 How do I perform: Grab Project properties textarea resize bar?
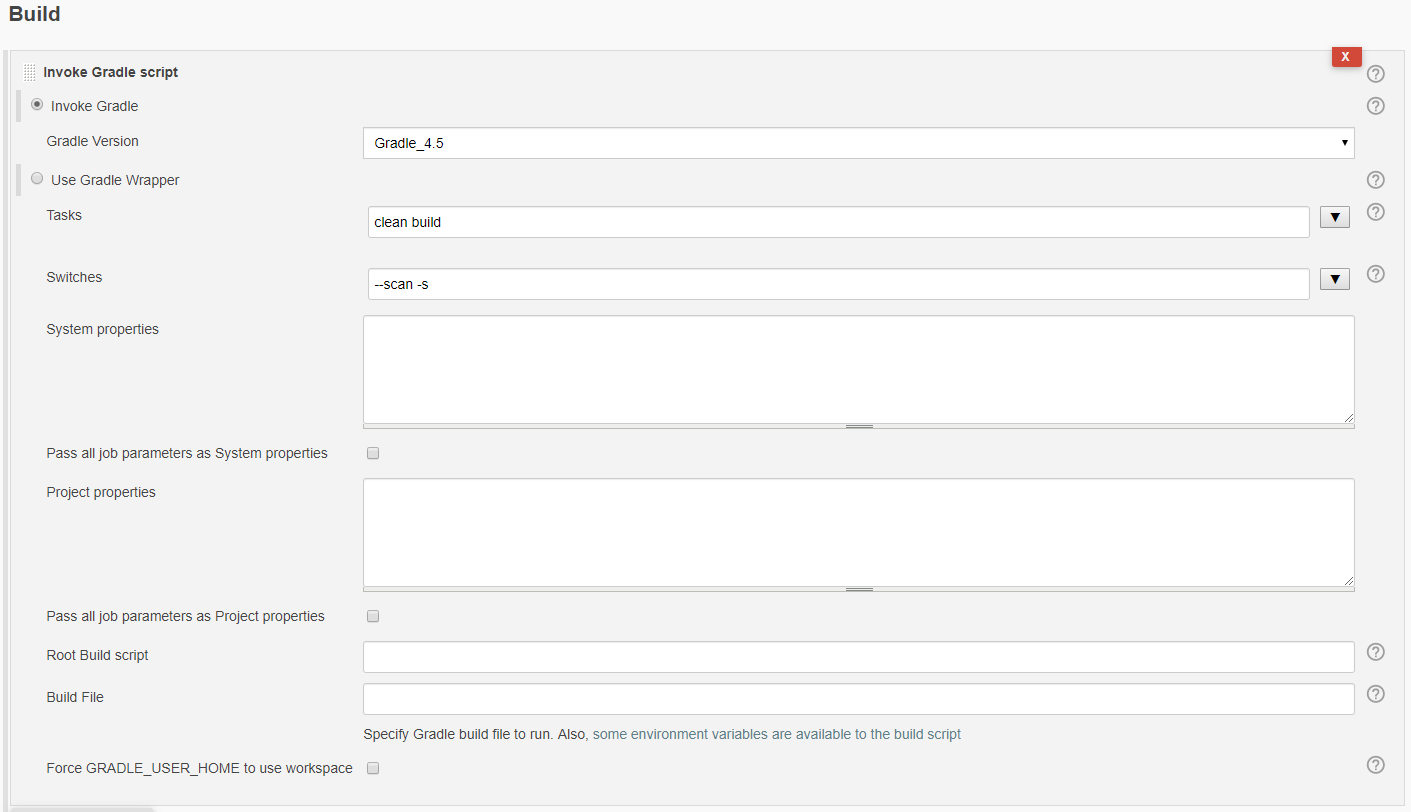[x=858, y=589]
